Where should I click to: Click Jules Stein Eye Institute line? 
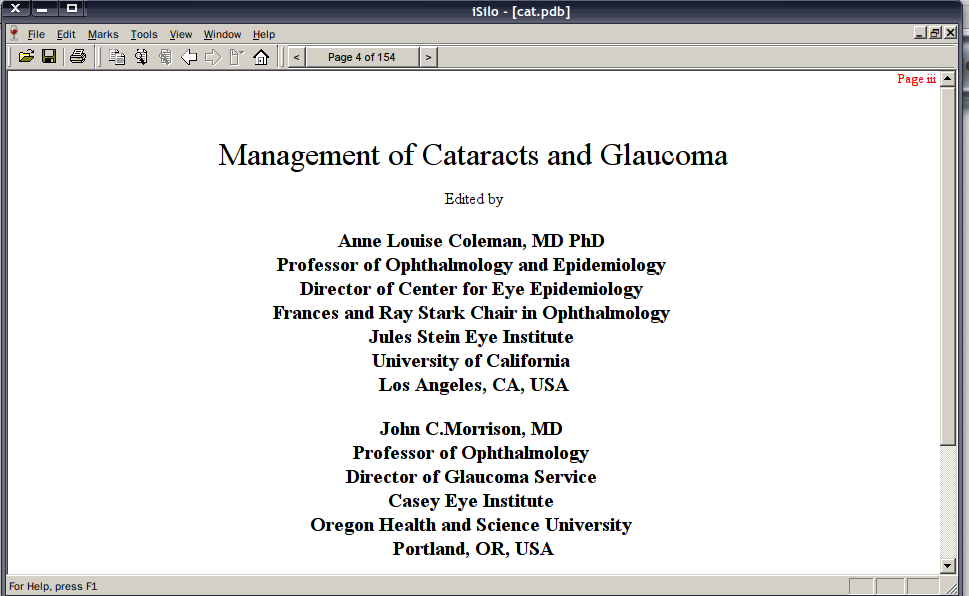tap(471, 337)
